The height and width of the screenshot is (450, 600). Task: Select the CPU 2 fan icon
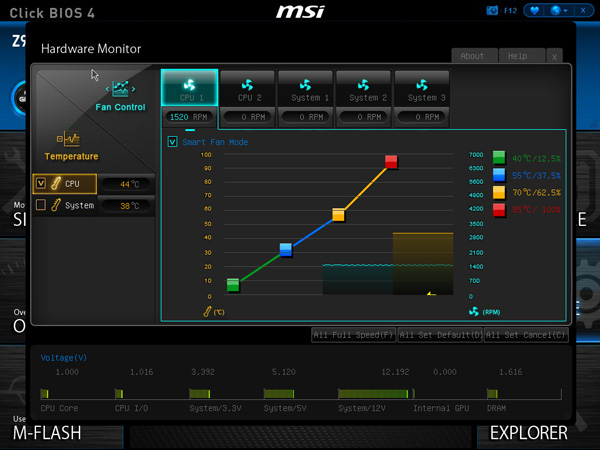click(248, 85)
